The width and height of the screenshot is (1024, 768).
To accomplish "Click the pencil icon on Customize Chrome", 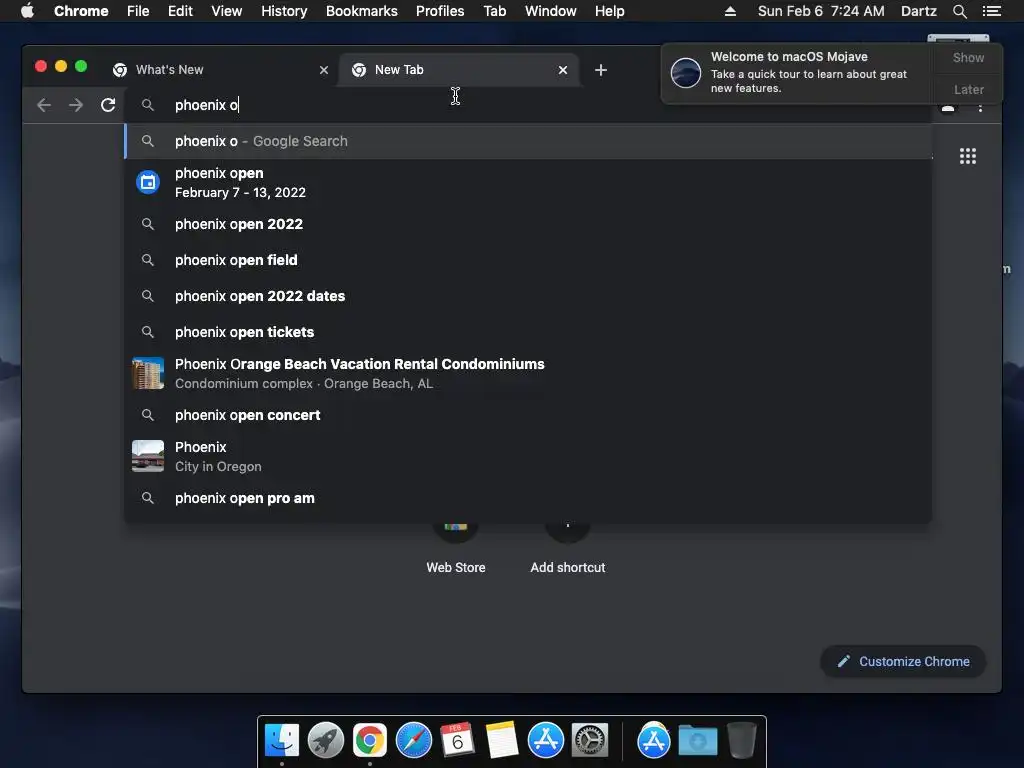I will click(x=844, y=662).
